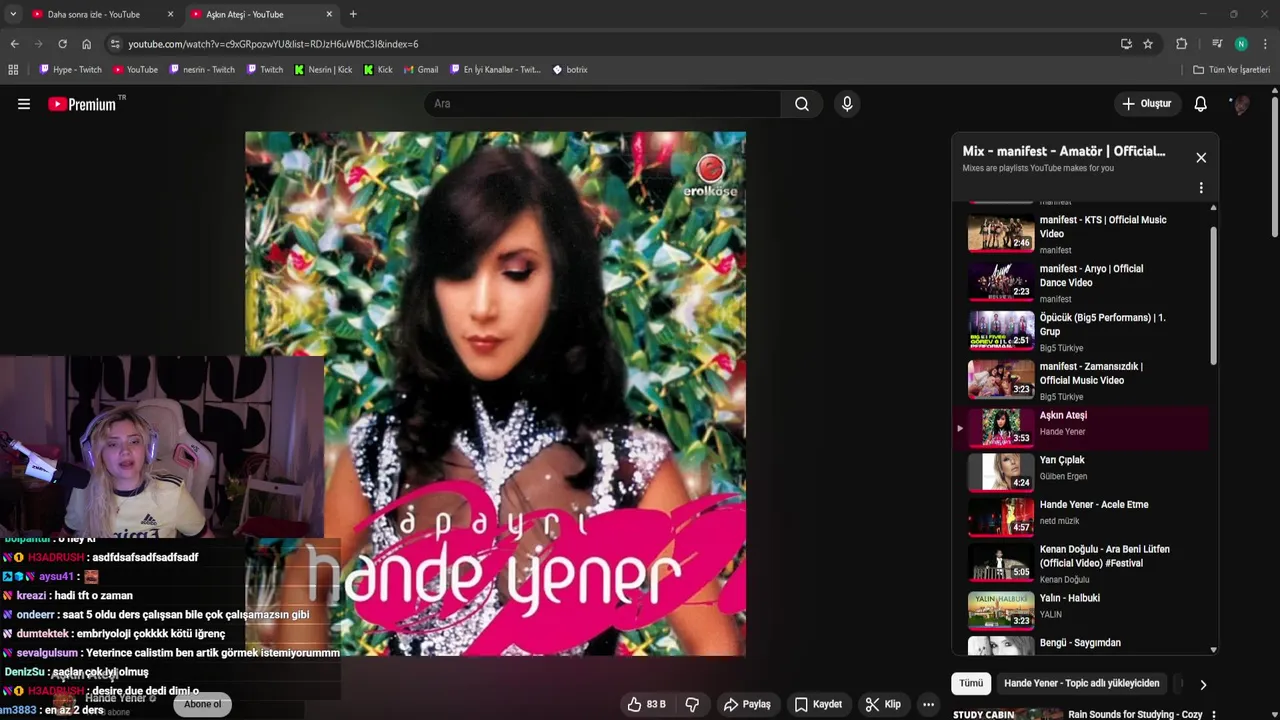1280x720 pixels.
Task: Close the Daha sonra izle tab
Action: pos(170,14)
